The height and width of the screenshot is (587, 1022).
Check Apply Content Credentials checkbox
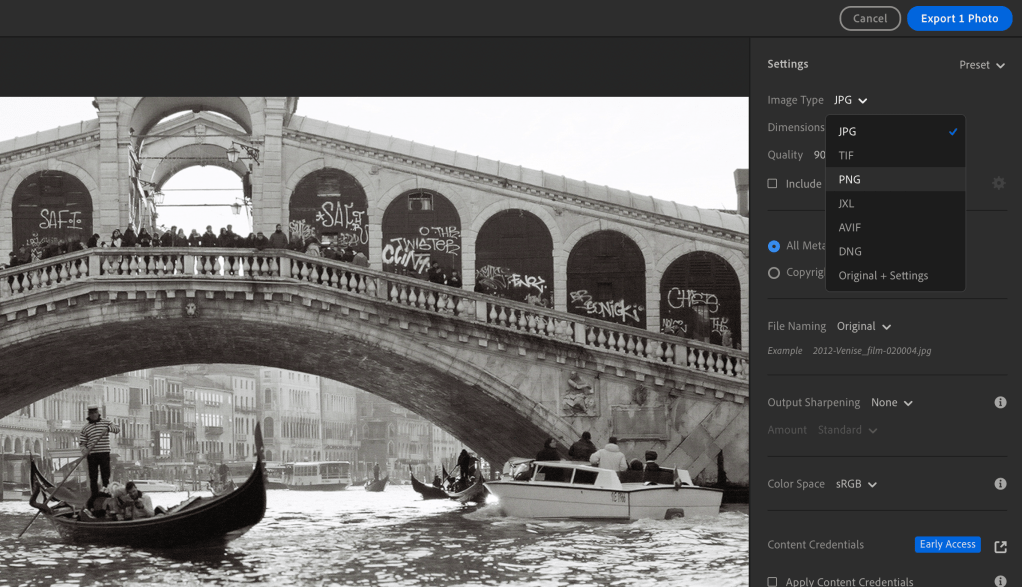[x=772, y=581]
